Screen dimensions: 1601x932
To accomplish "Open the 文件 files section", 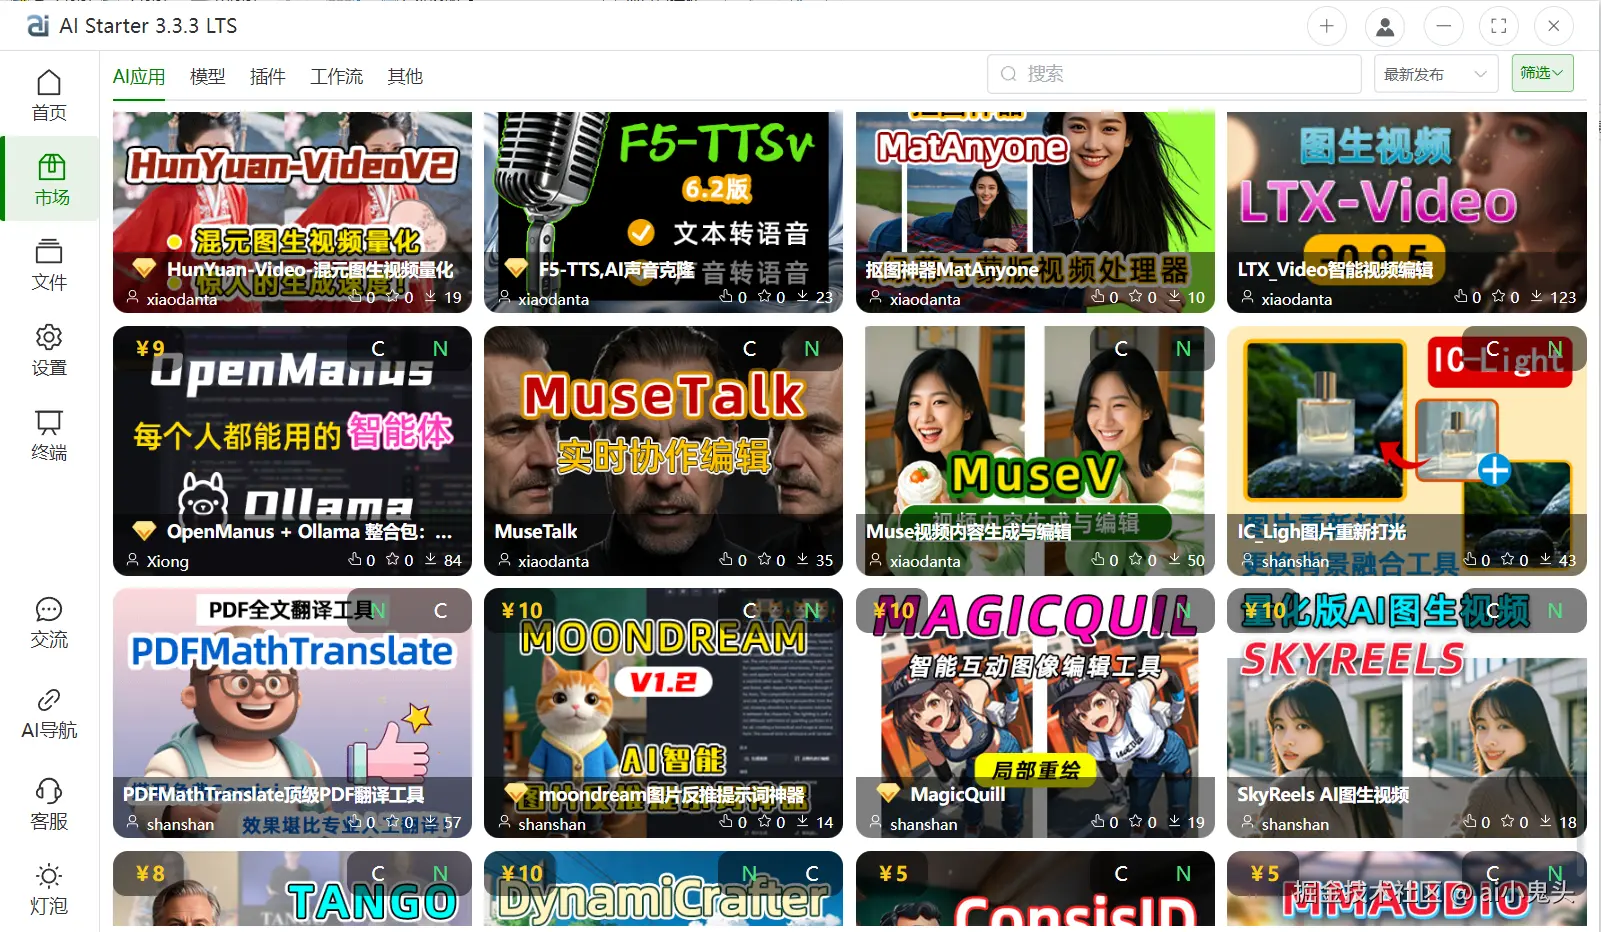I will pos(49,265).
